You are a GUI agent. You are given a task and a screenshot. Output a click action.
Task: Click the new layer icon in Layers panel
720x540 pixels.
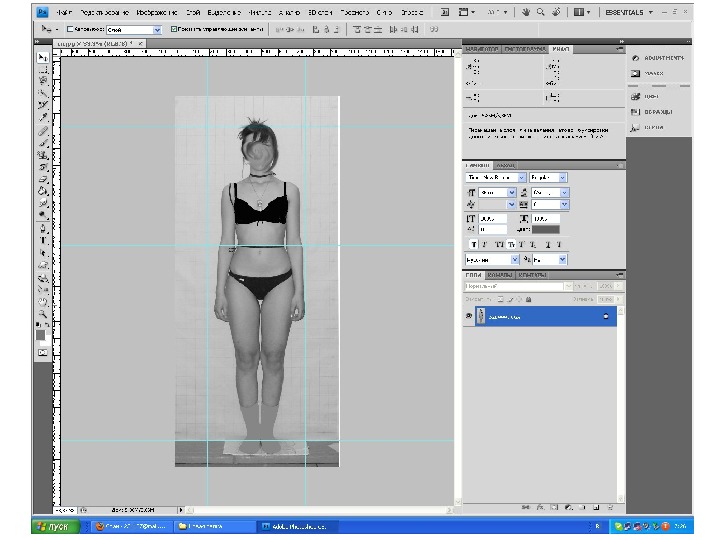[x=594, y=507]
